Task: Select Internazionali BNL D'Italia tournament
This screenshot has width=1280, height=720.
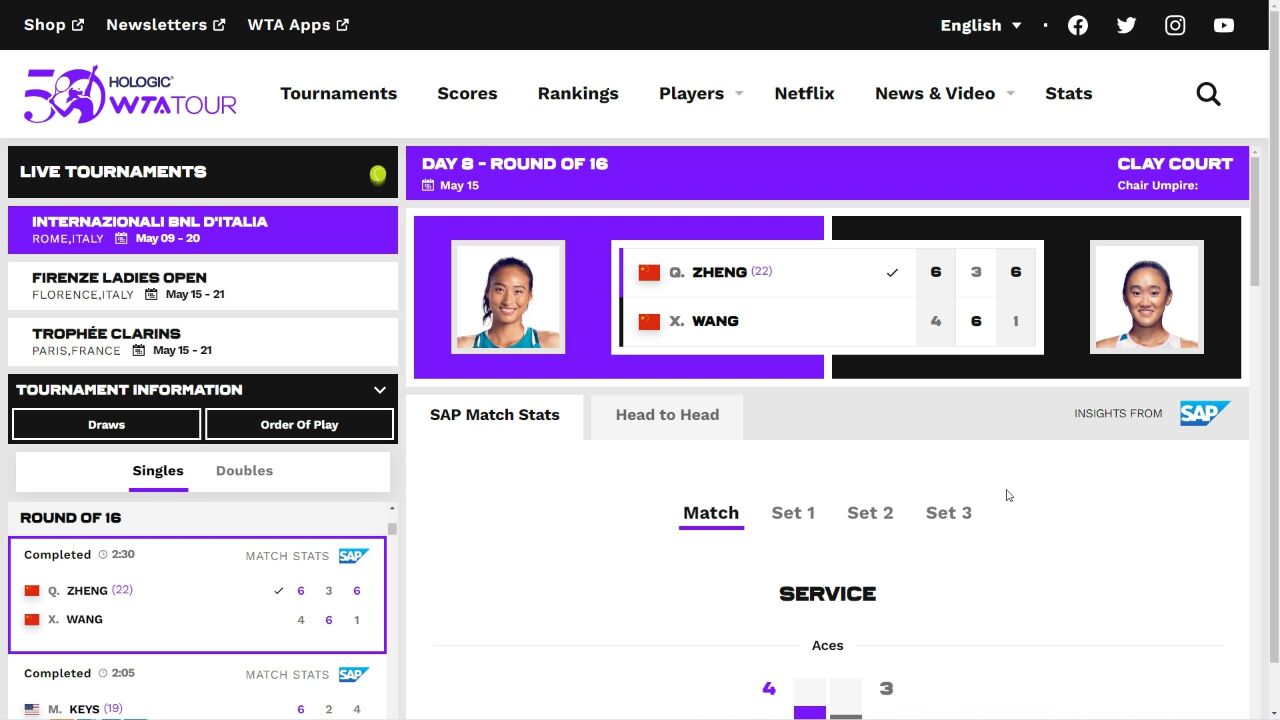Action: click(x=203, y=230)
